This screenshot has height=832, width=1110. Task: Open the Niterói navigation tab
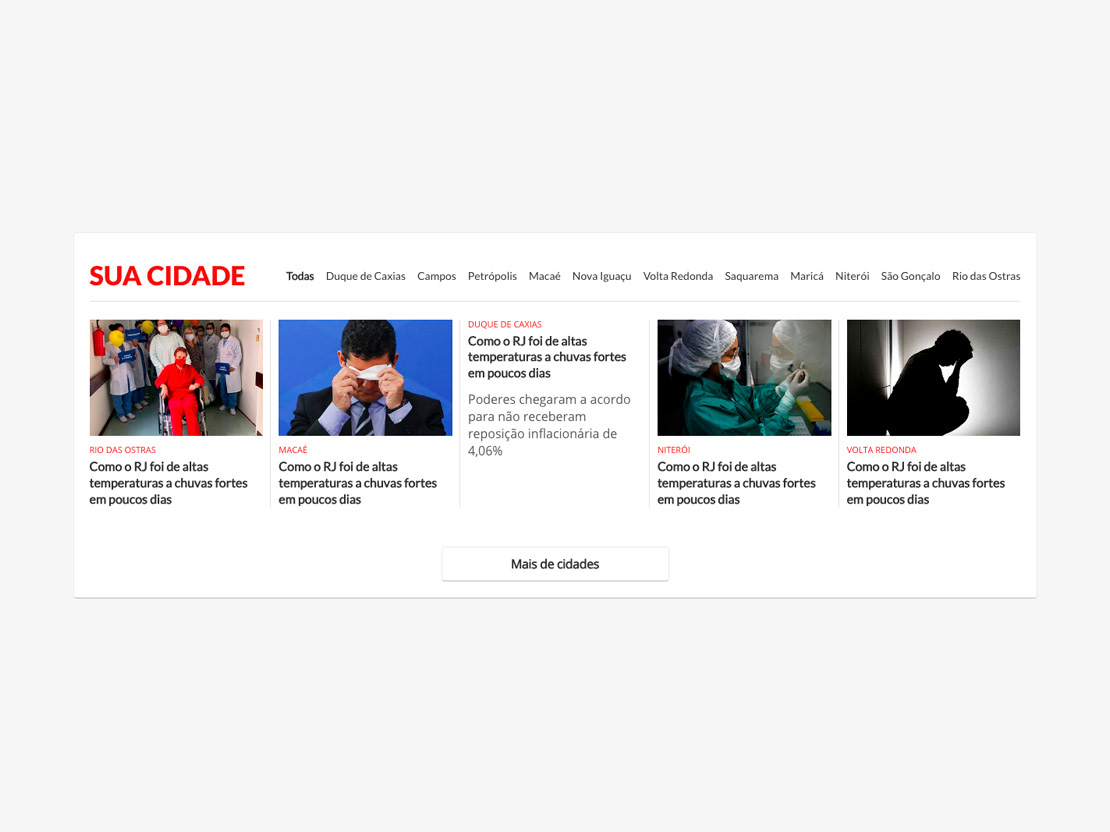pyautogui.click(x=852, y=276)
